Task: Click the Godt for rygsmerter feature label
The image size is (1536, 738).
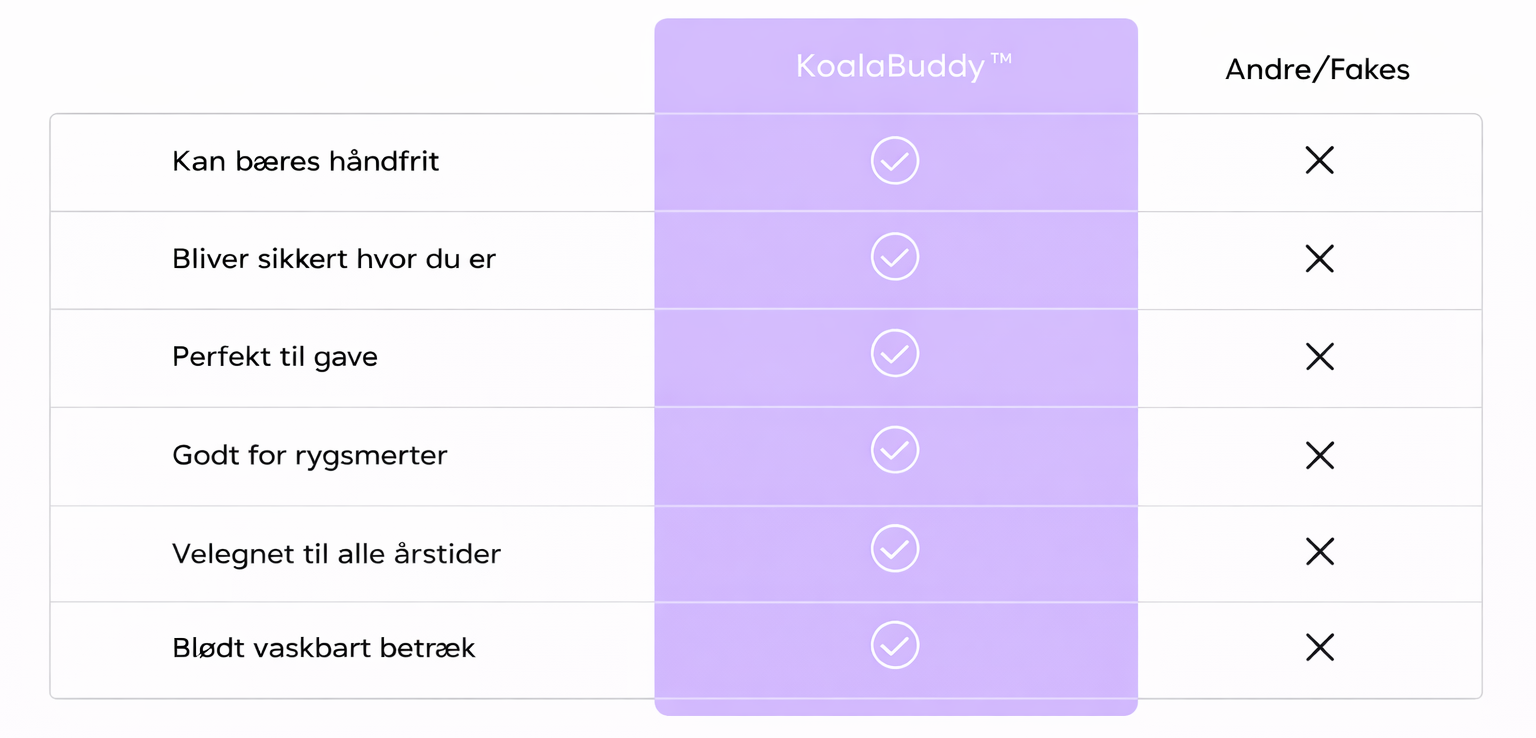Action: (x=310, y=455)
